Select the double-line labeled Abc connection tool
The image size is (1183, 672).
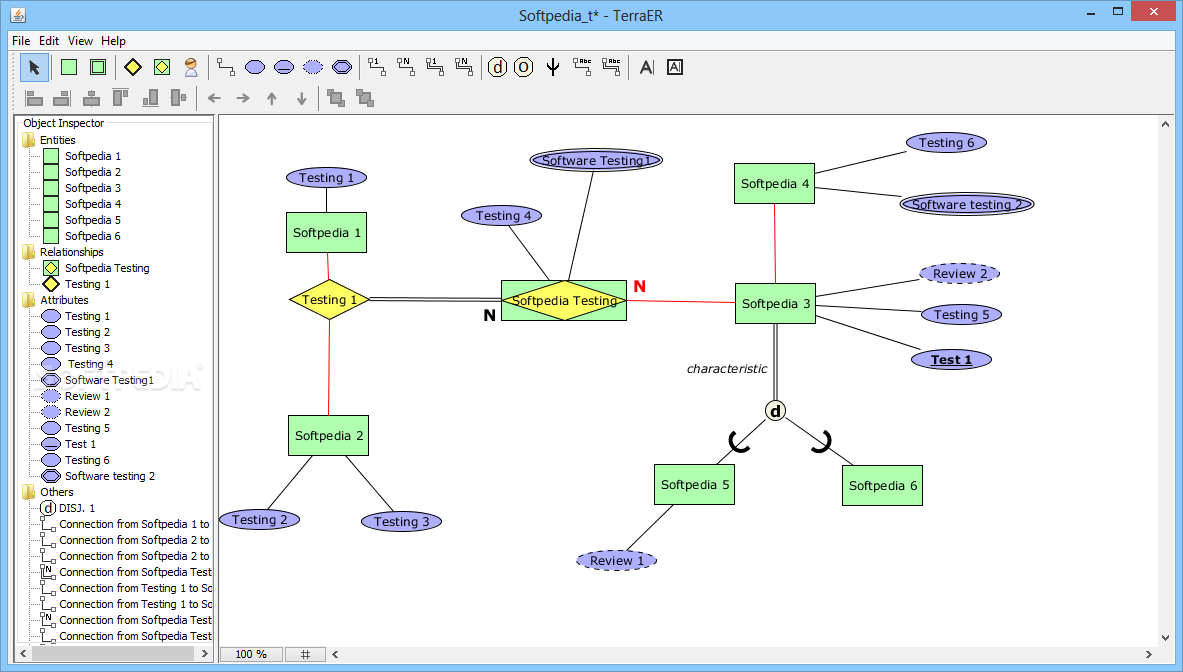pyautogui.click(x=611, y=67)
